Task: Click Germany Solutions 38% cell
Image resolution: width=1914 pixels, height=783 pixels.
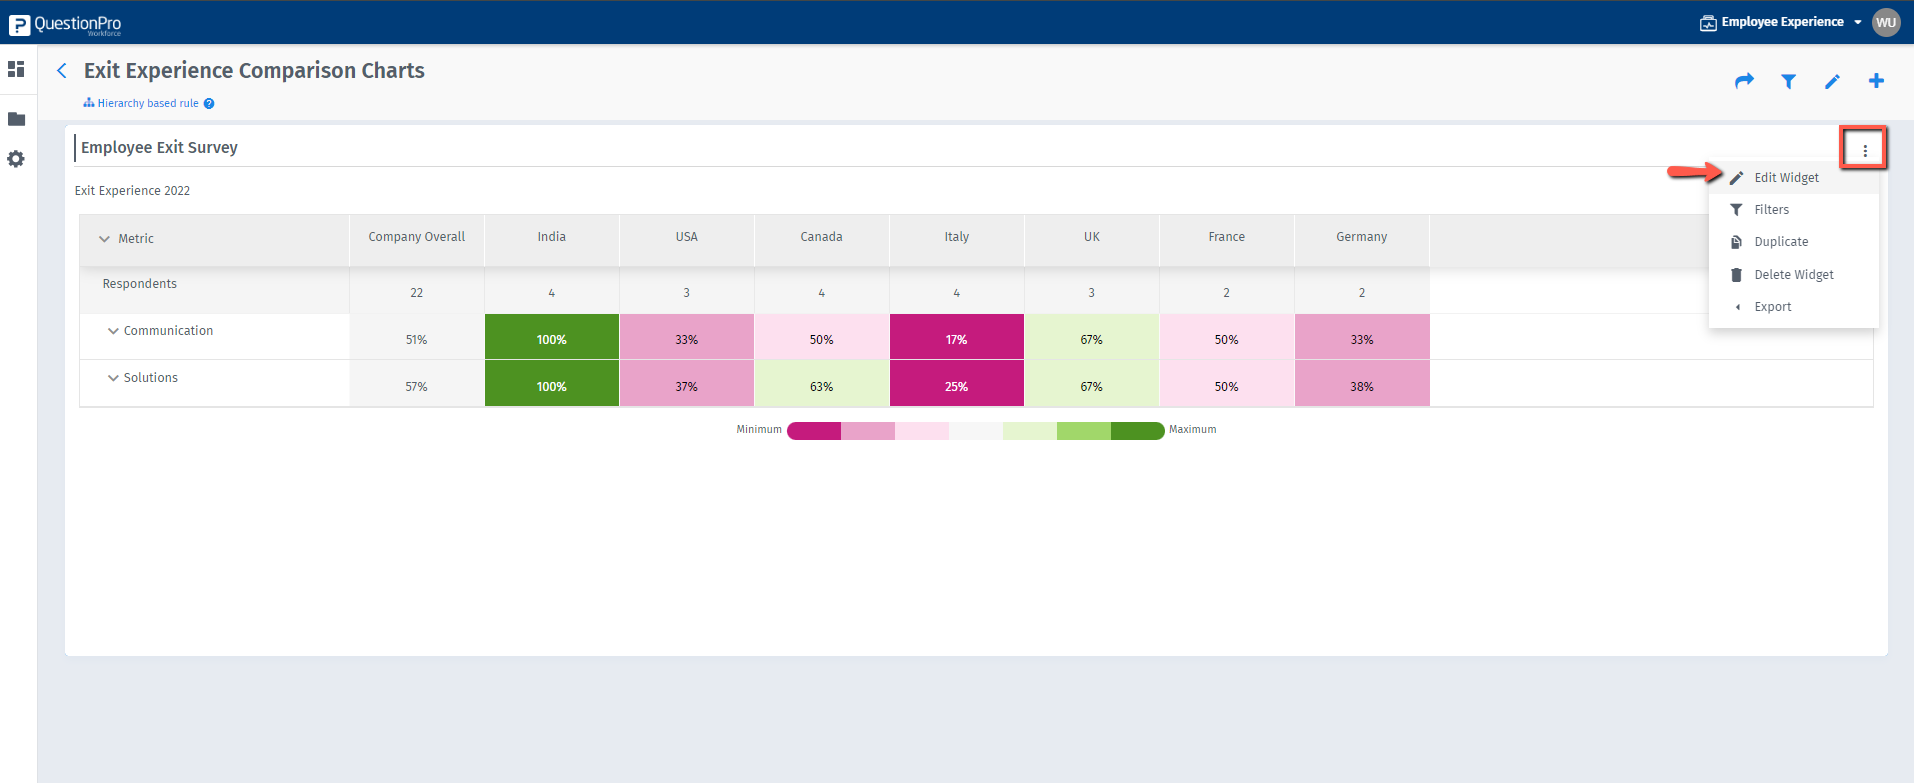Action: coord(1362,384)
